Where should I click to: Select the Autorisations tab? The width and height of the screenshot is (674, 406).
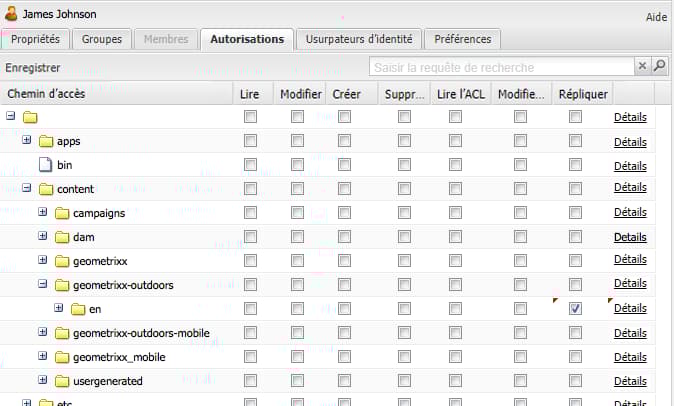247,40
